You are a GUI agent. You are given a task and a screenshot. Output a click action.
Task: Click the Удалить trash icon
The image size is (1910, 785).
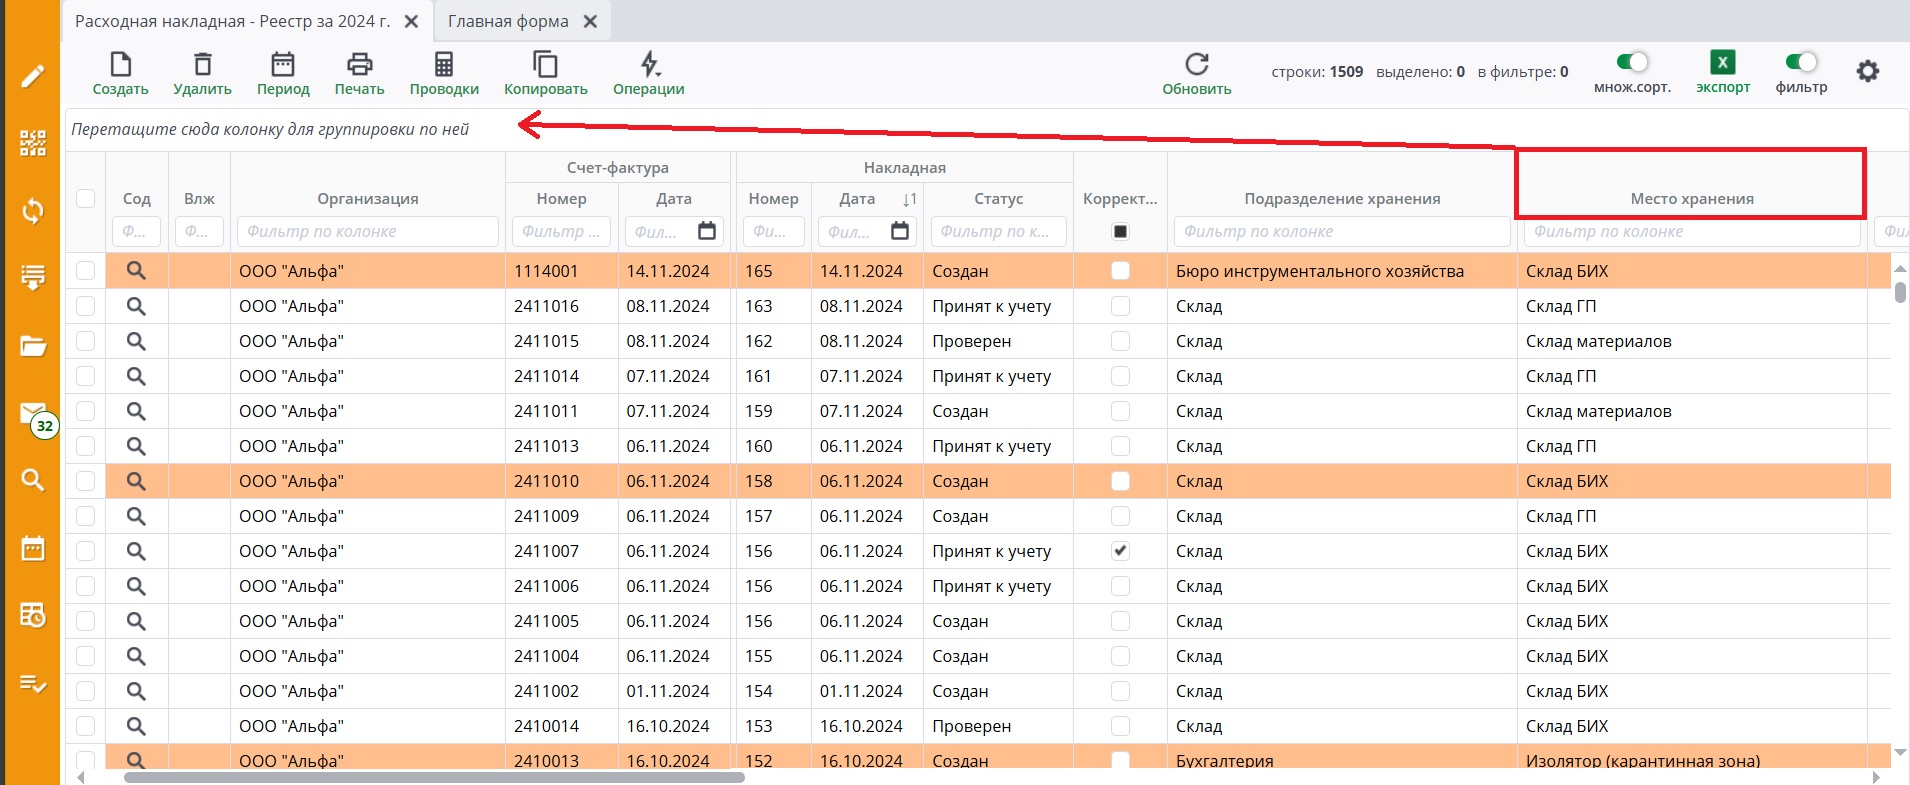pos(202,66)
